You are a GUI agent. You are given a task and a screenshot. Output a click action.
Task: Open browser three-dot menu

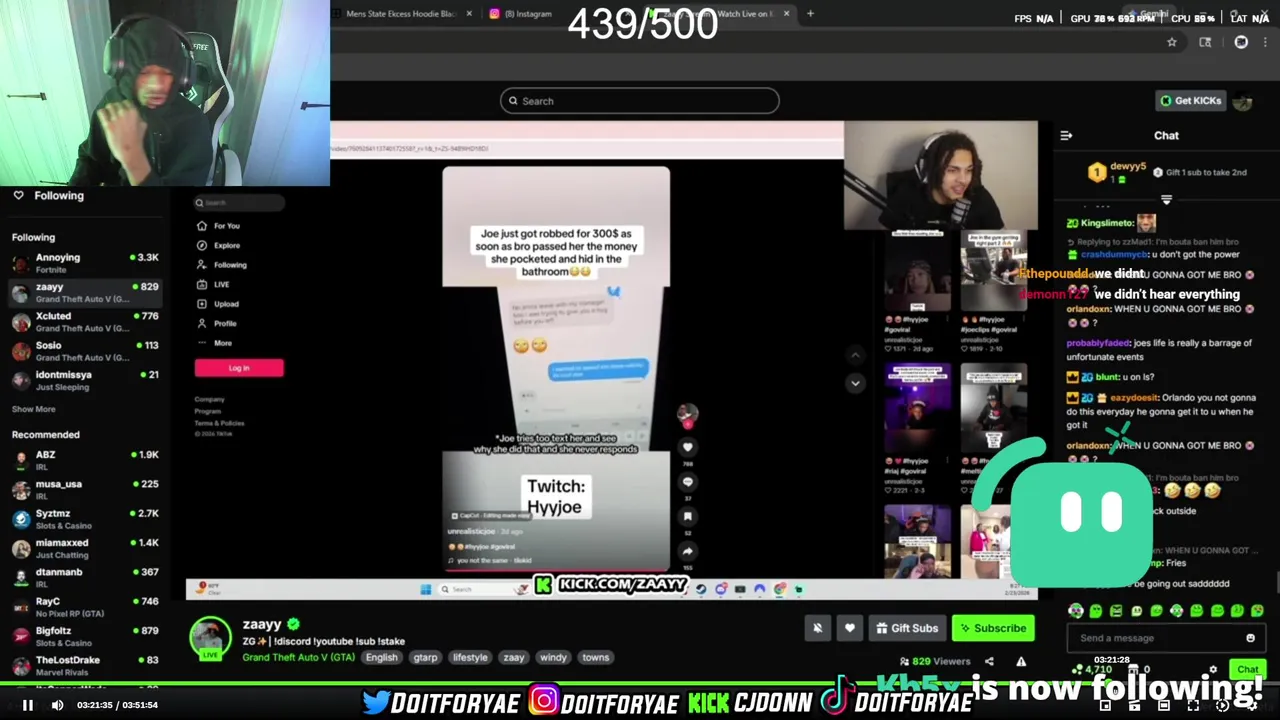pyautogui.click(x=1265, y=42)
